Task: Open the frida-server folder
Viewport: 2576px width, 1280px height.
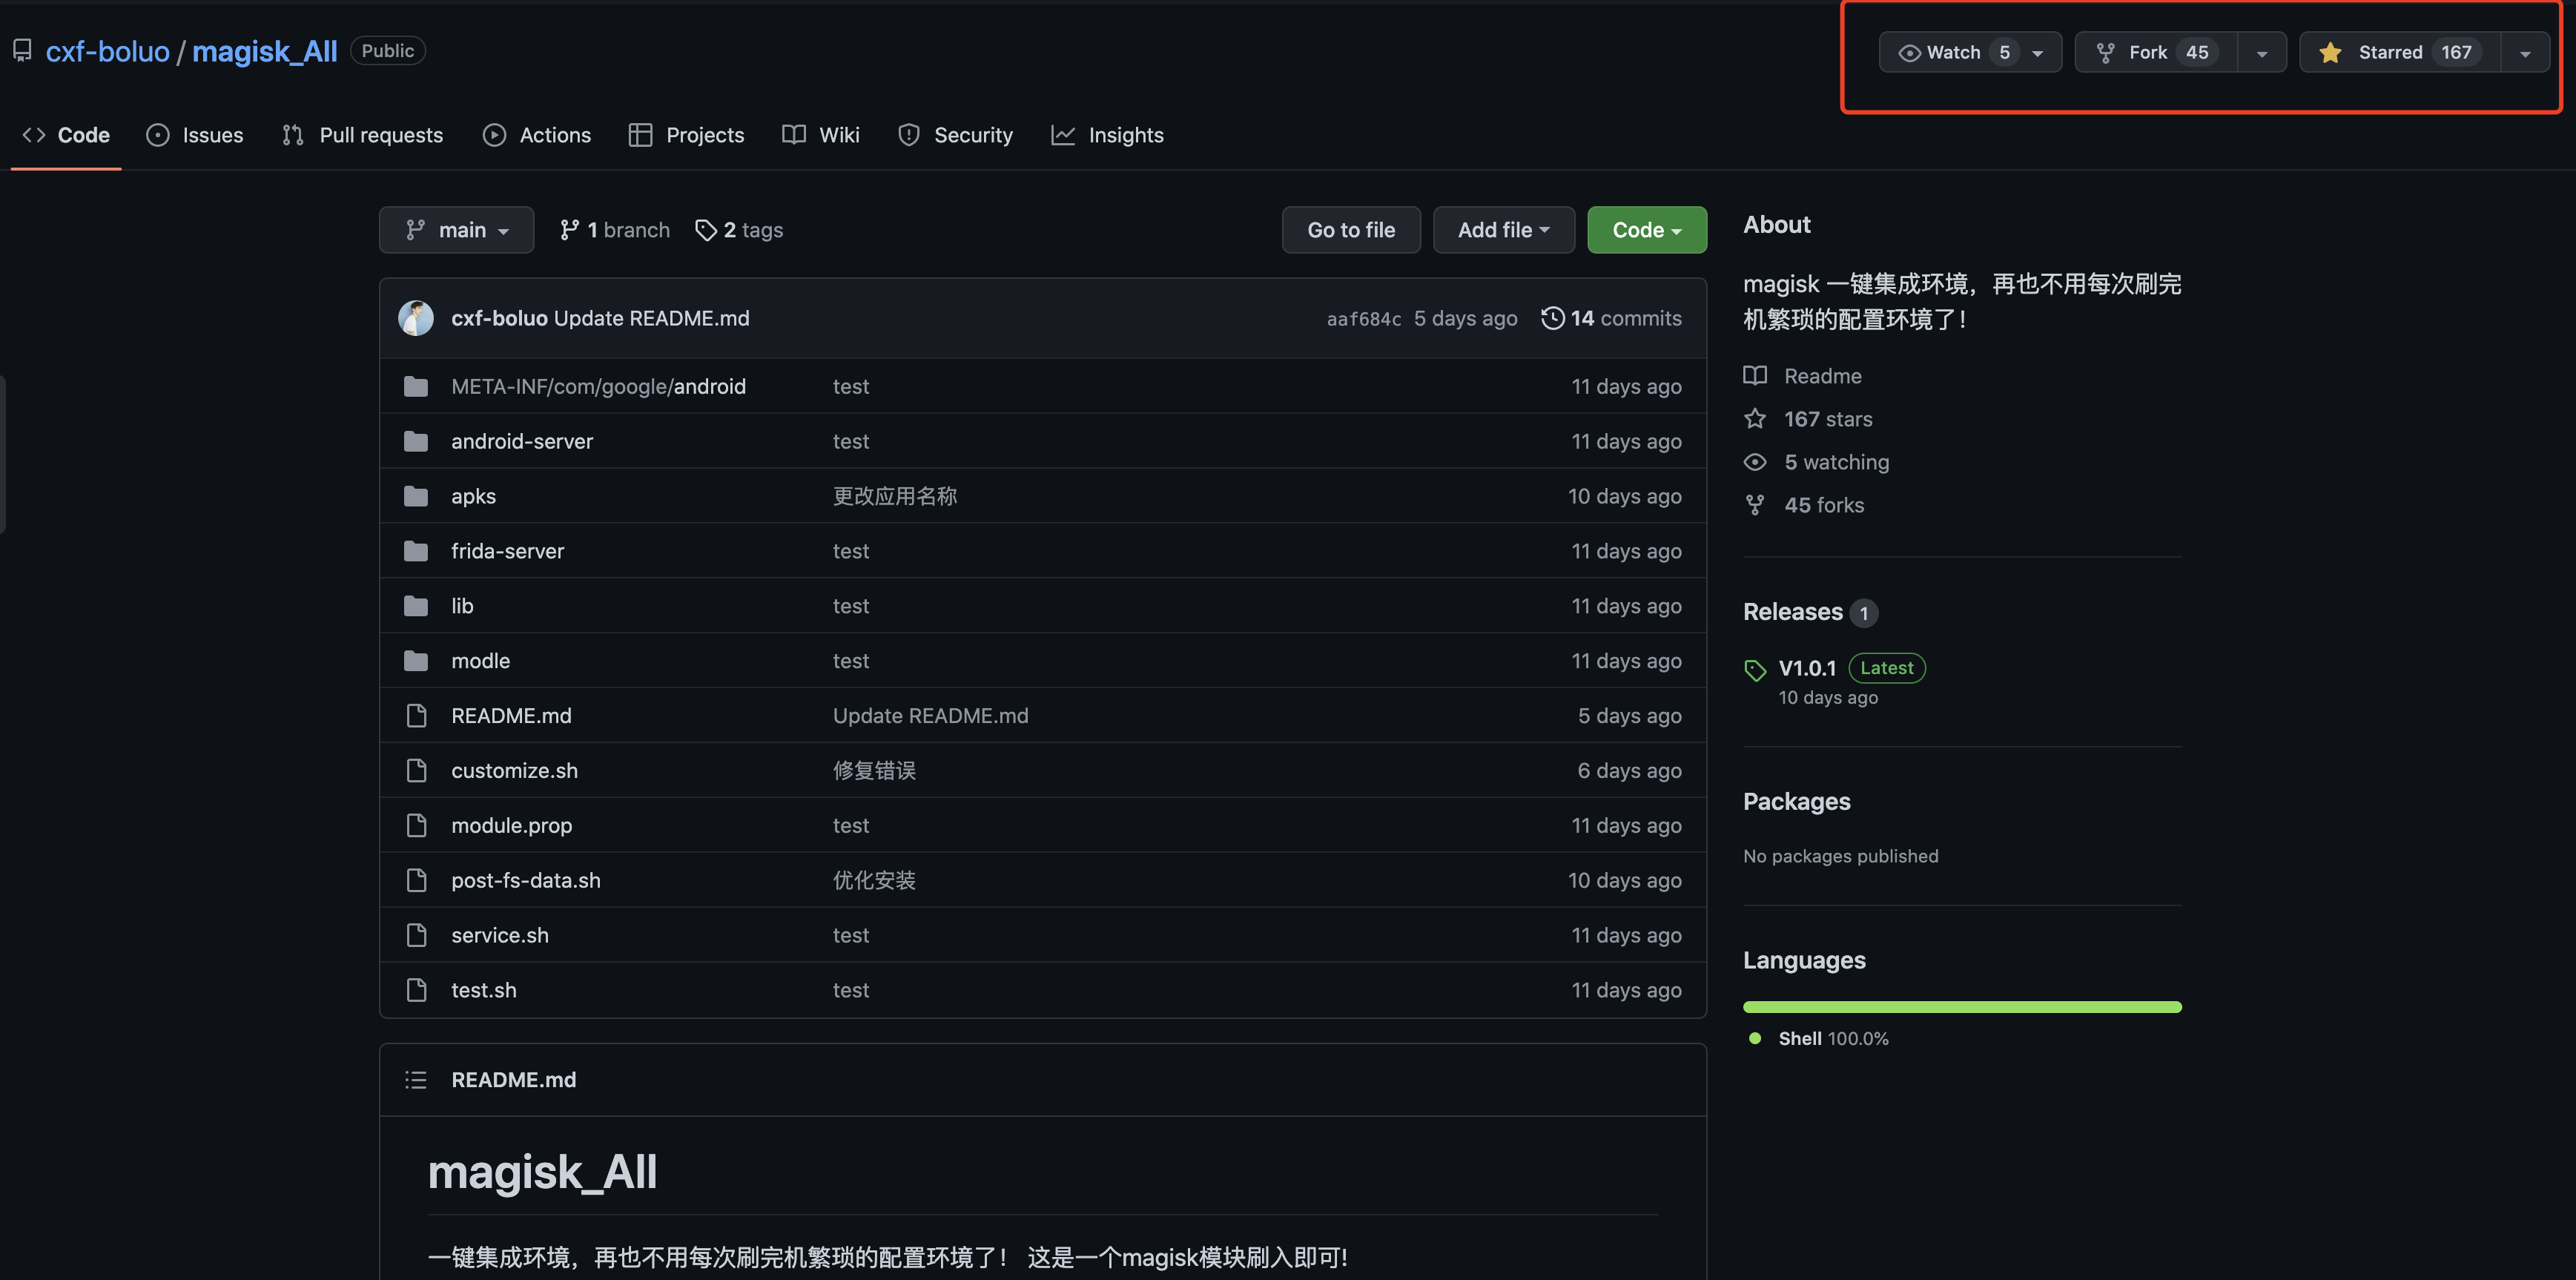Action: (x=507, y=551)
